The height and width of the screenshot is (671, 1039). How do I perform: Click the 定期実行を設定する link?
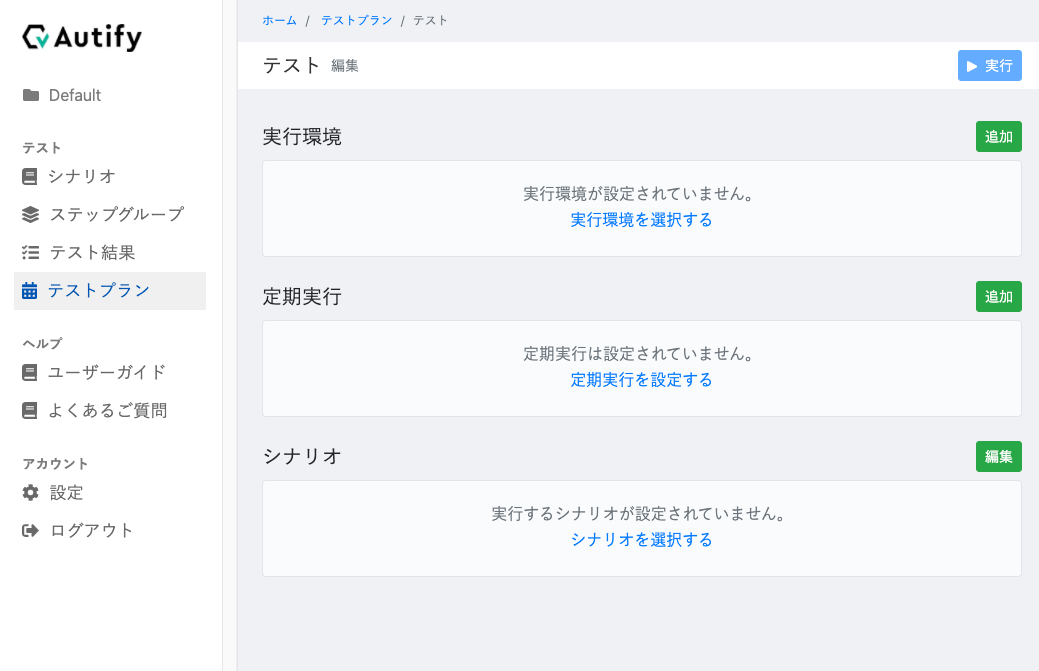coord(641,380)
